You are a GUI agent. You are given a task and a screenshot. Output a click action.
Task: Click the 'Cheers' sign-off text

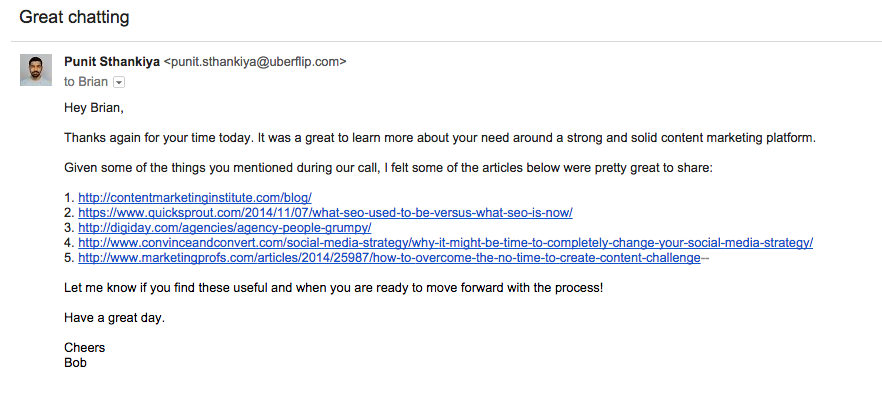pos(84,348)
